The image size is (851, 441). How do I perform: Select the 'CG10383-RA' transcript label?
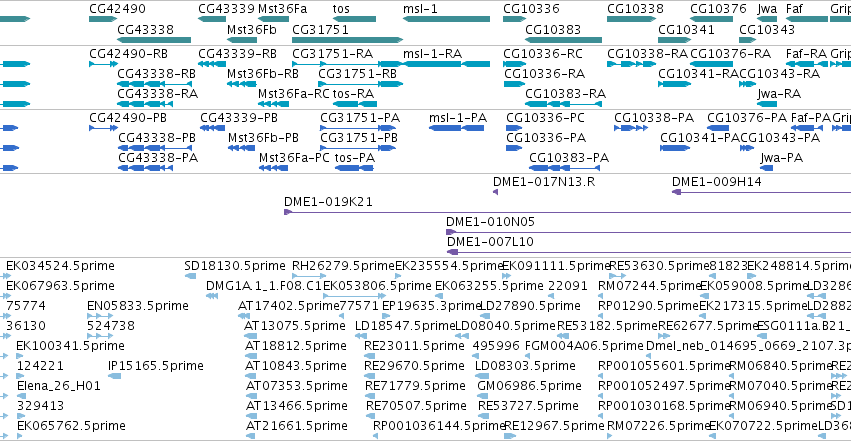(x=565, y=94)
